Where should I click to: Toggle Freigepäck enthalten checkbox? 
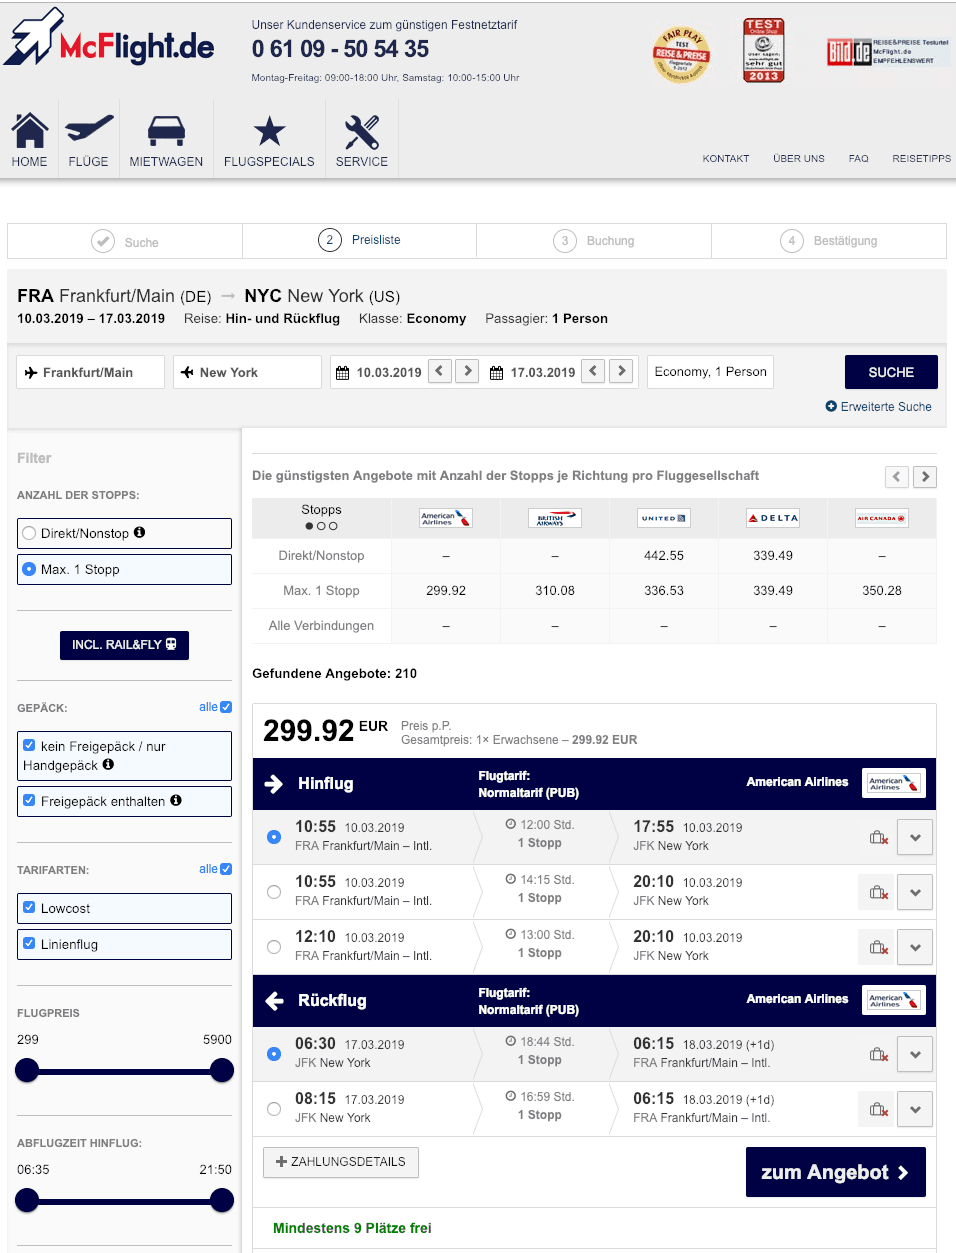coord(29,800)
